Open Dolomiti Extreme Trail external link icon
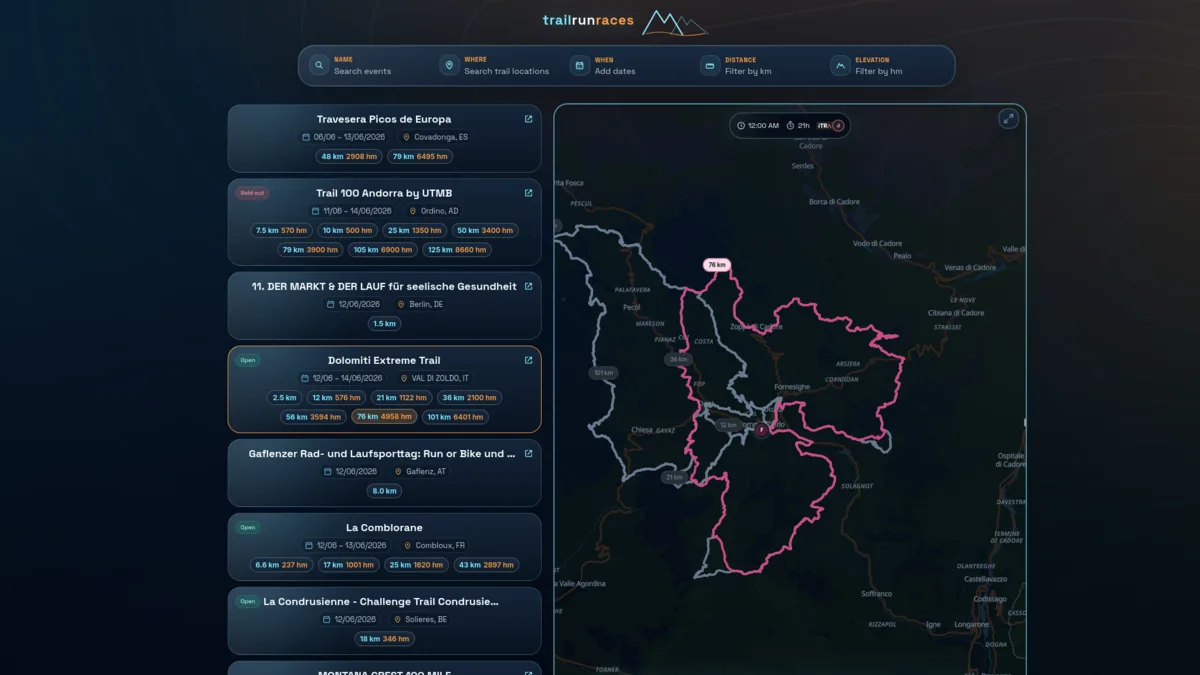This screenshot has width=1200, height=675. click(x=528, y=360)
